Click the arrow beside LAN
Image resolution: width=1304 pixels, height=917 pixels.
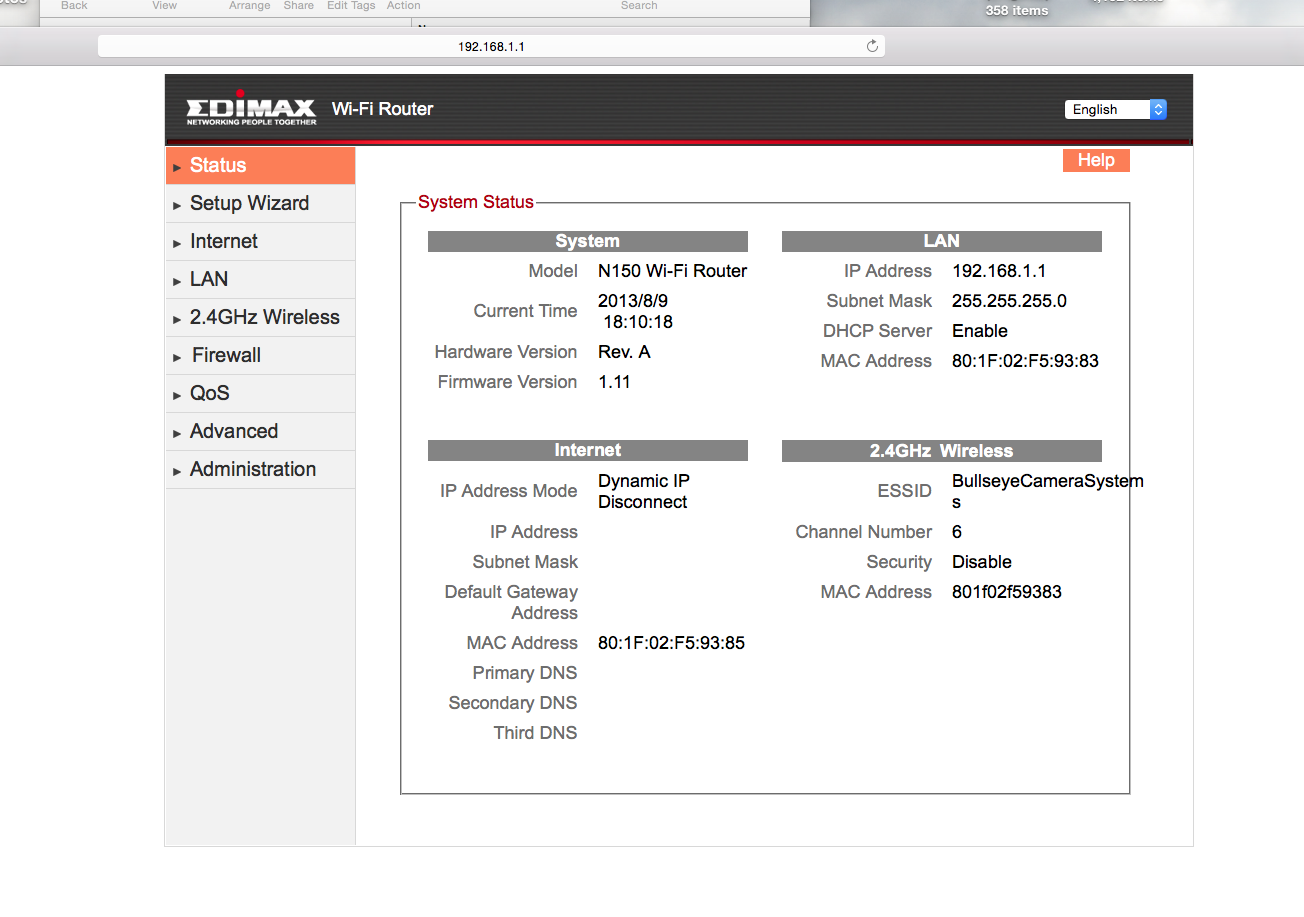coord(177,281)
